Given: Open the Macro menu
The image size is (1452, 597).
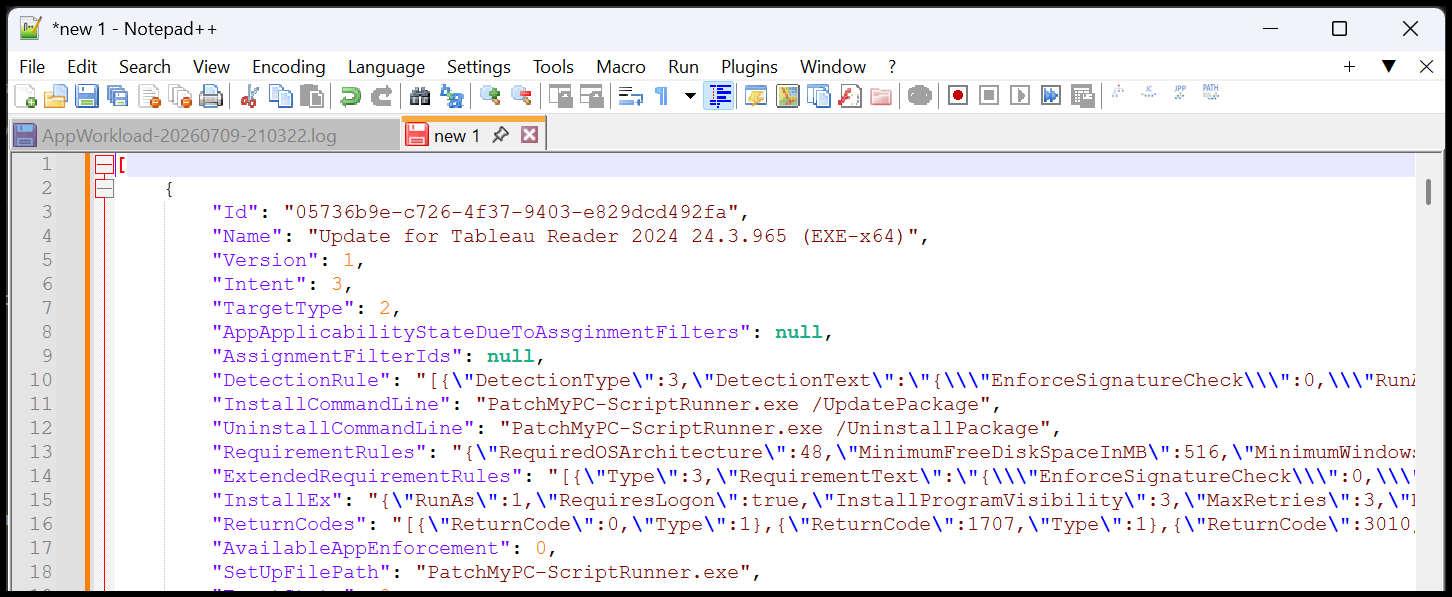Looking at the screenshot, I should 621,67.
